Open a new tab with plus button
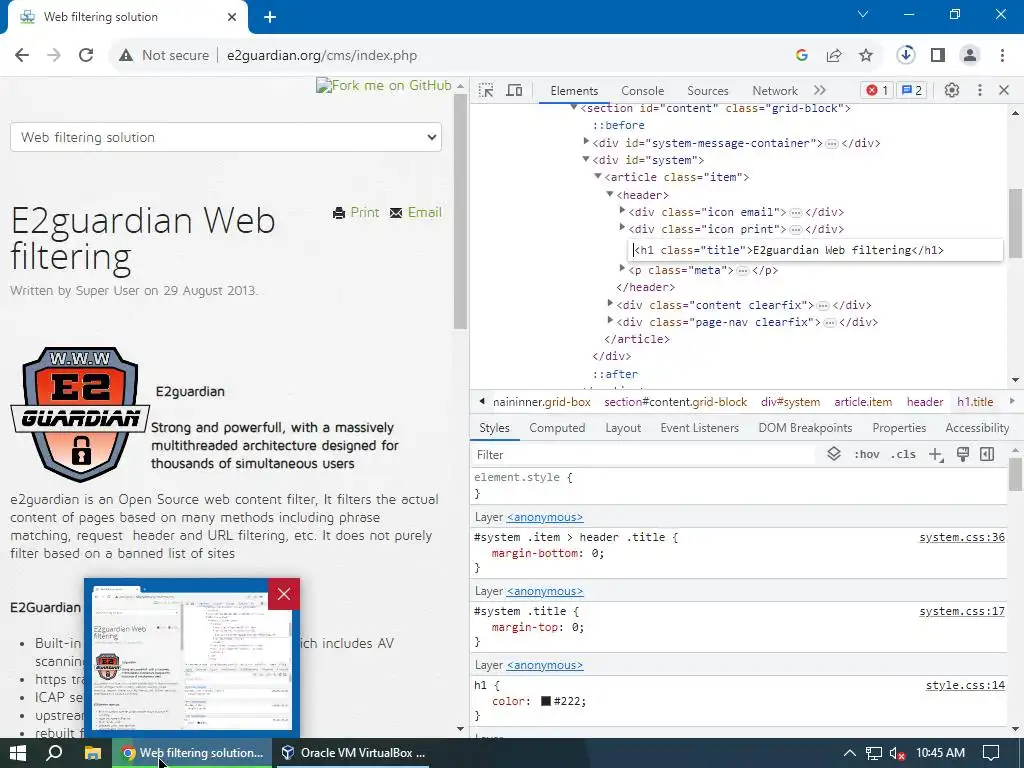Image resolution: width=1024 pixels, height=768 pixels. point(270,18)
